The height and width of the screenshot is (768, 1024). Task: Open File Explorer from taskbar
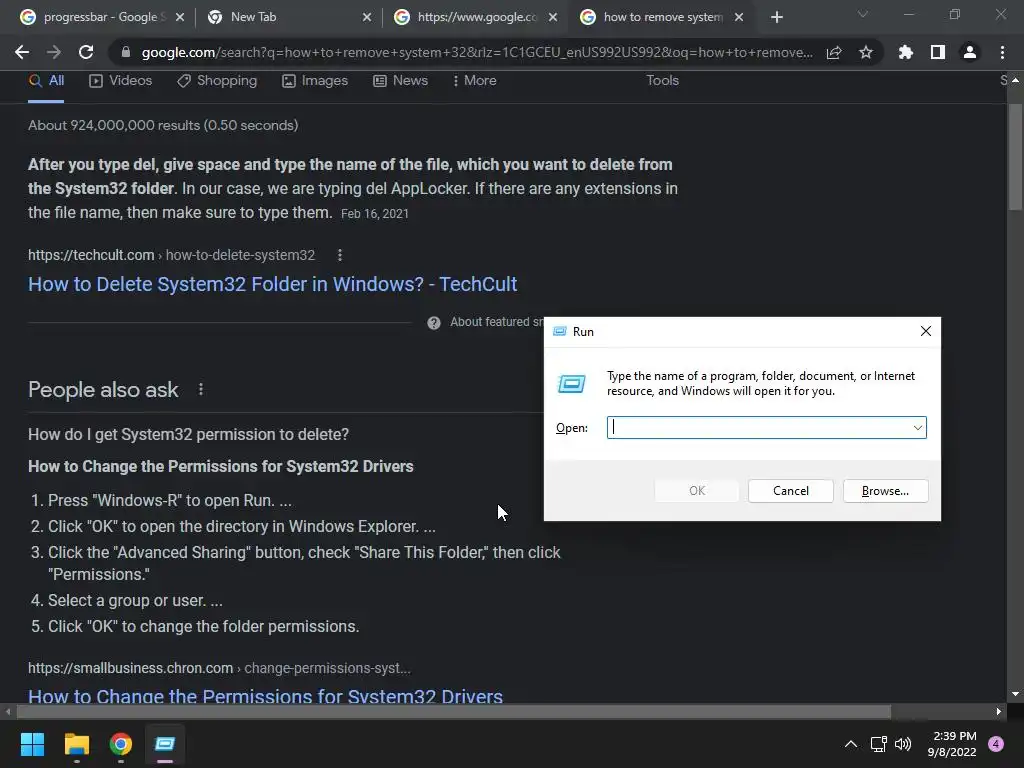[76, 744]
